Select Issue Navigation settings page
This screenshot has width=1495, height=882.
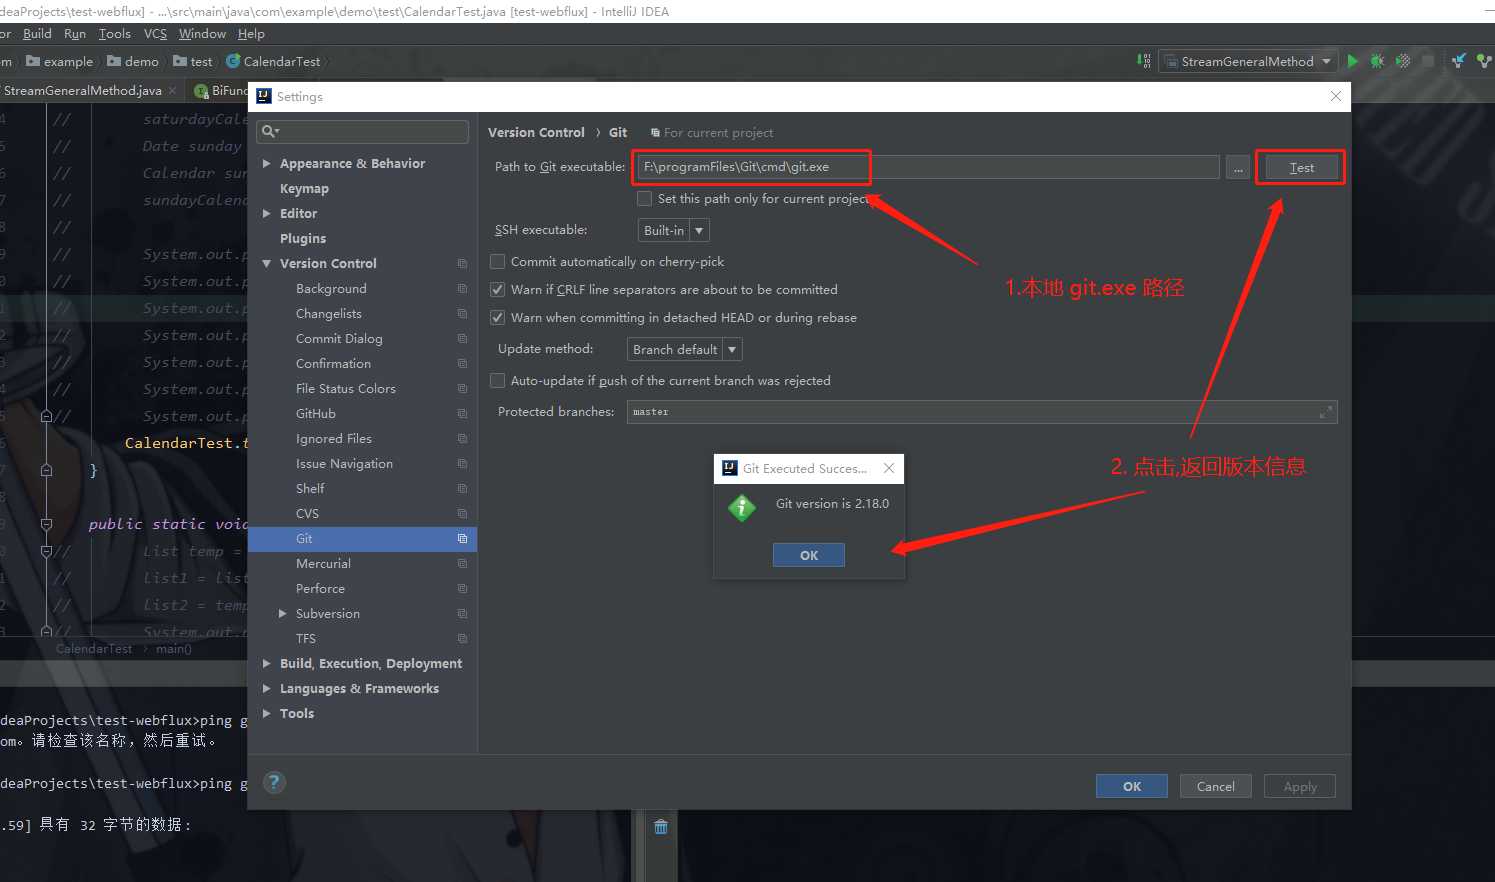point(344,463)
